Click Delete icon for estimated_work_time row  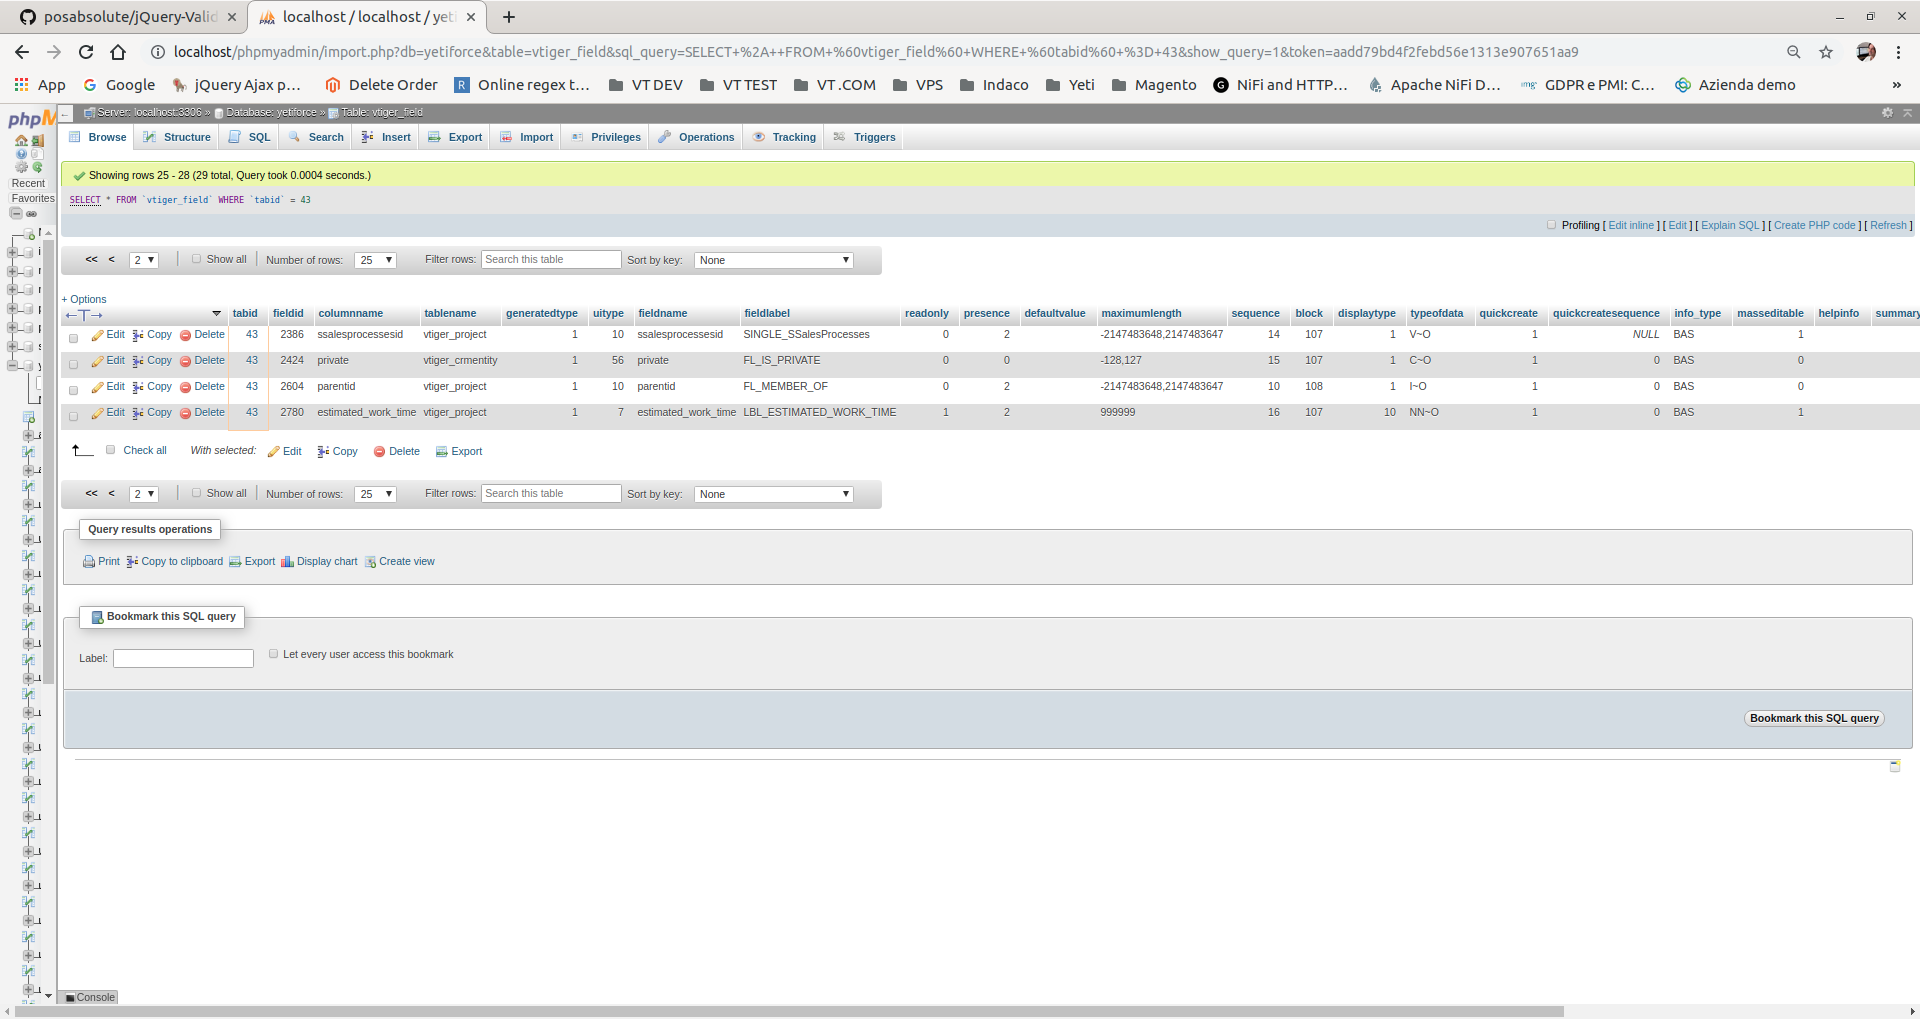coord(185,414)
